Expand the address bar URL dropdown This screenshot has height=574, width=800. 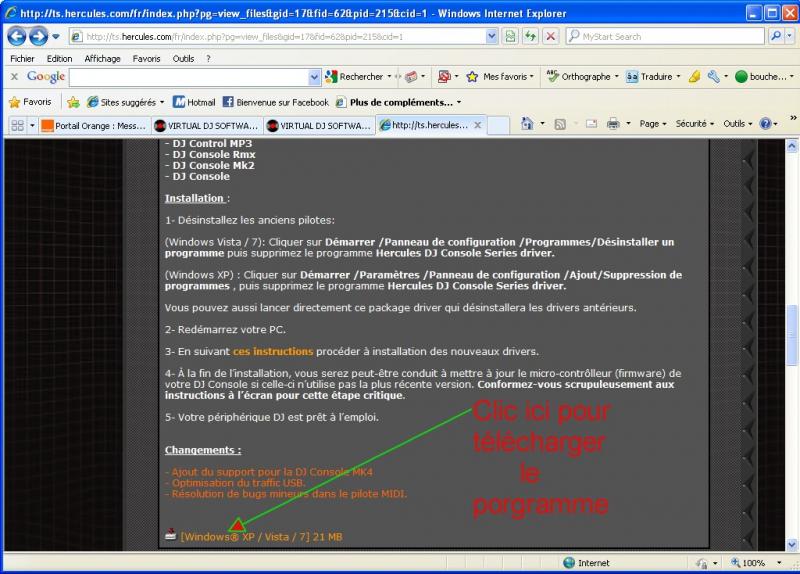point(491,36)
